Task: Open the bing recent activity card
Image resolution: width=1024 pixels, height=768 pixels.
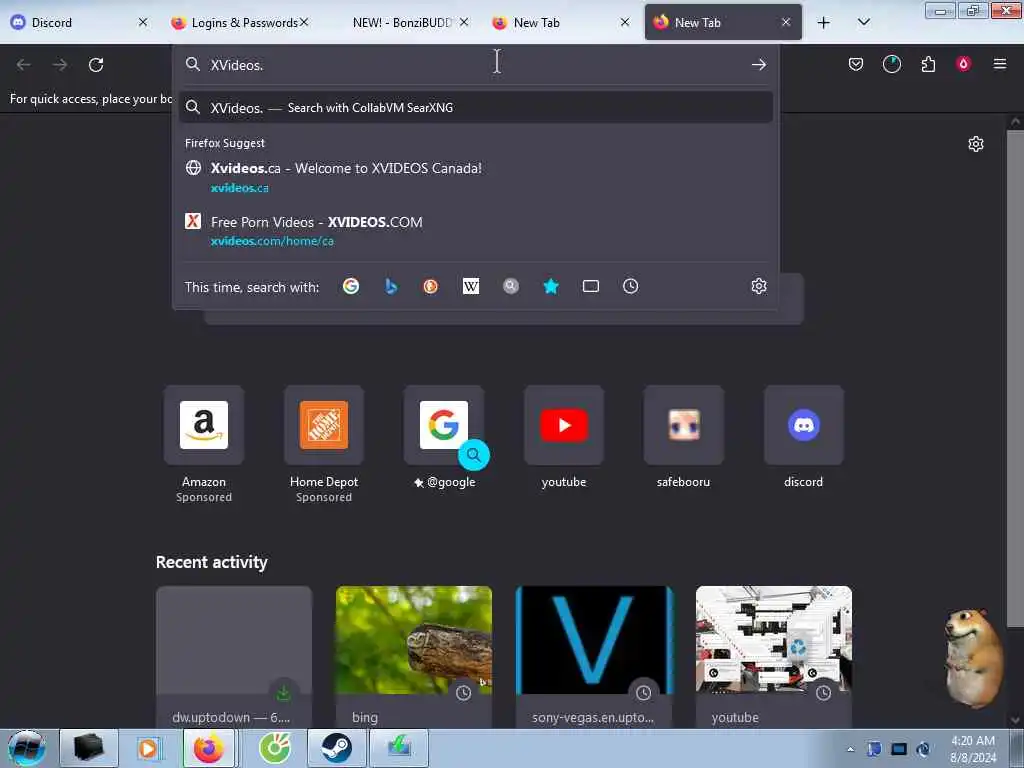Action: click(x=414, y=656)
